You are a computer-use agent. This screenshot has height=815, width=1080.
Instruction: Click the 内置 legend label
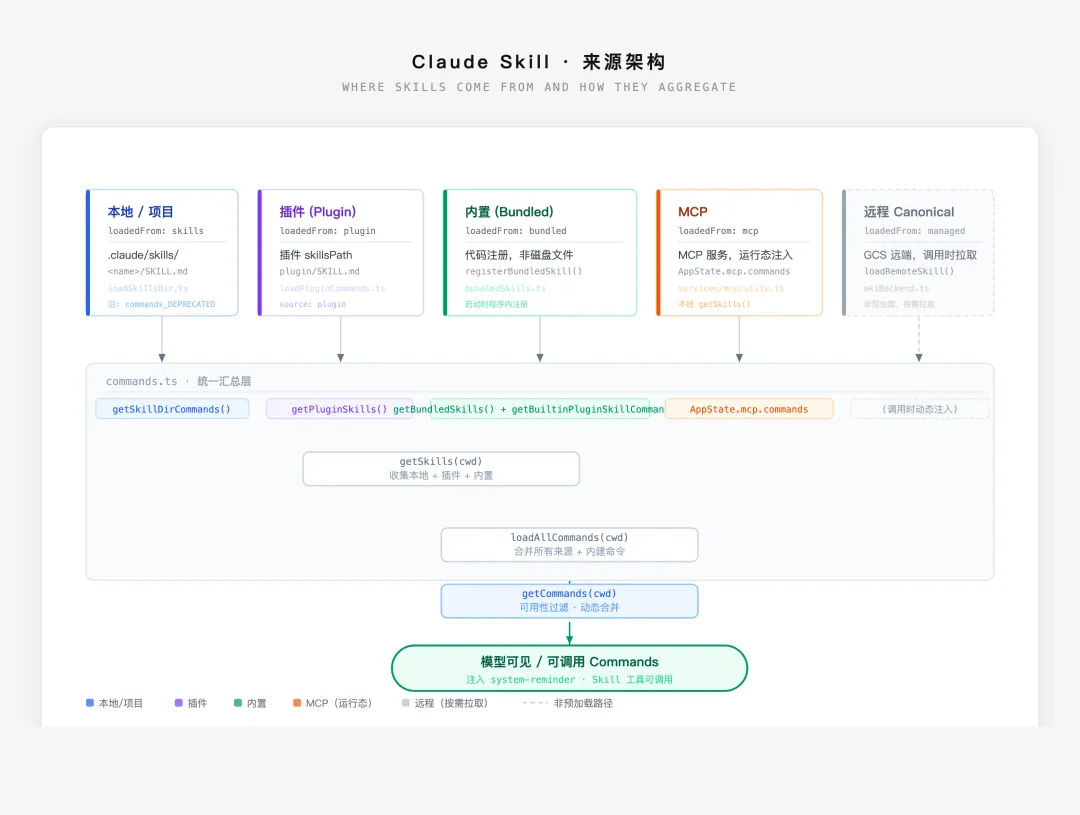256,703
